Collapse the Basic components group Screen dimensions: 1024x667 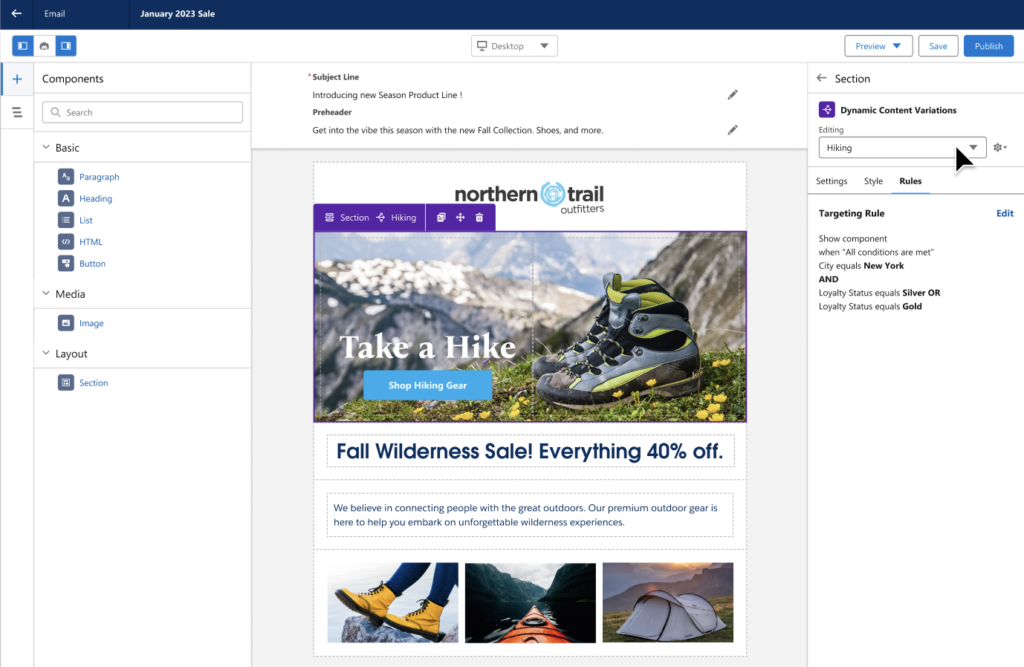point(46,148)
